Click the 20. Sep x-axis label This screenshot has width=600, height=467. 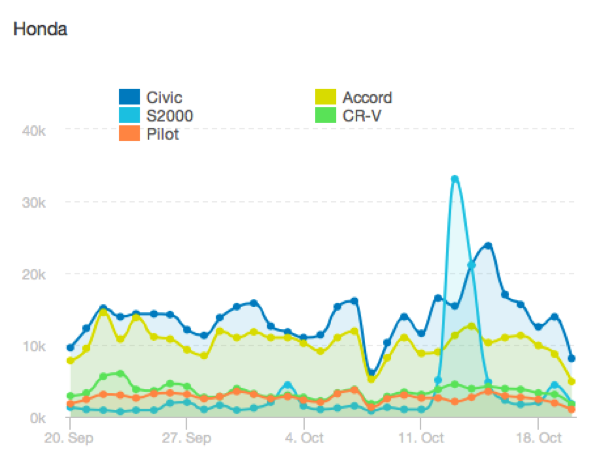(70, 438)
